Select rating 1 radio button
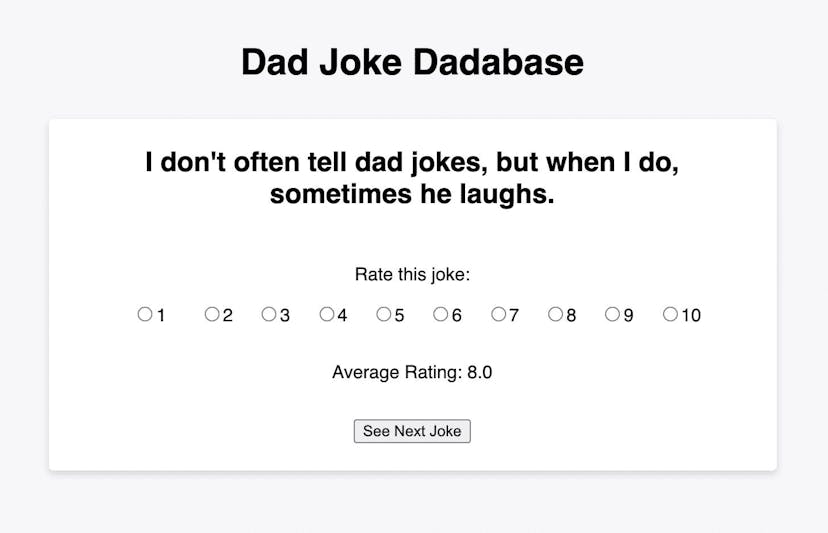The height and width of the screenshot is (533, 828). click(x=145, y=314)
